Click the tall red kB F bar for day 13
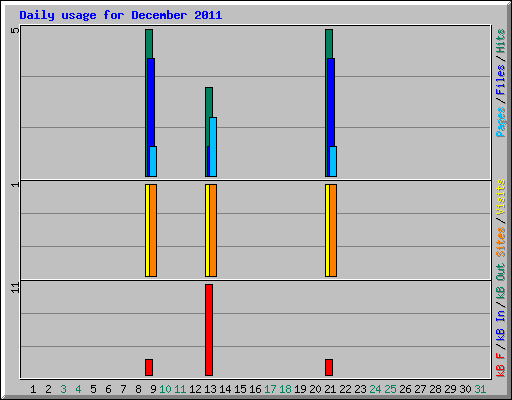The width and height of the screenshot is (512, 400). tap(209, 330)
